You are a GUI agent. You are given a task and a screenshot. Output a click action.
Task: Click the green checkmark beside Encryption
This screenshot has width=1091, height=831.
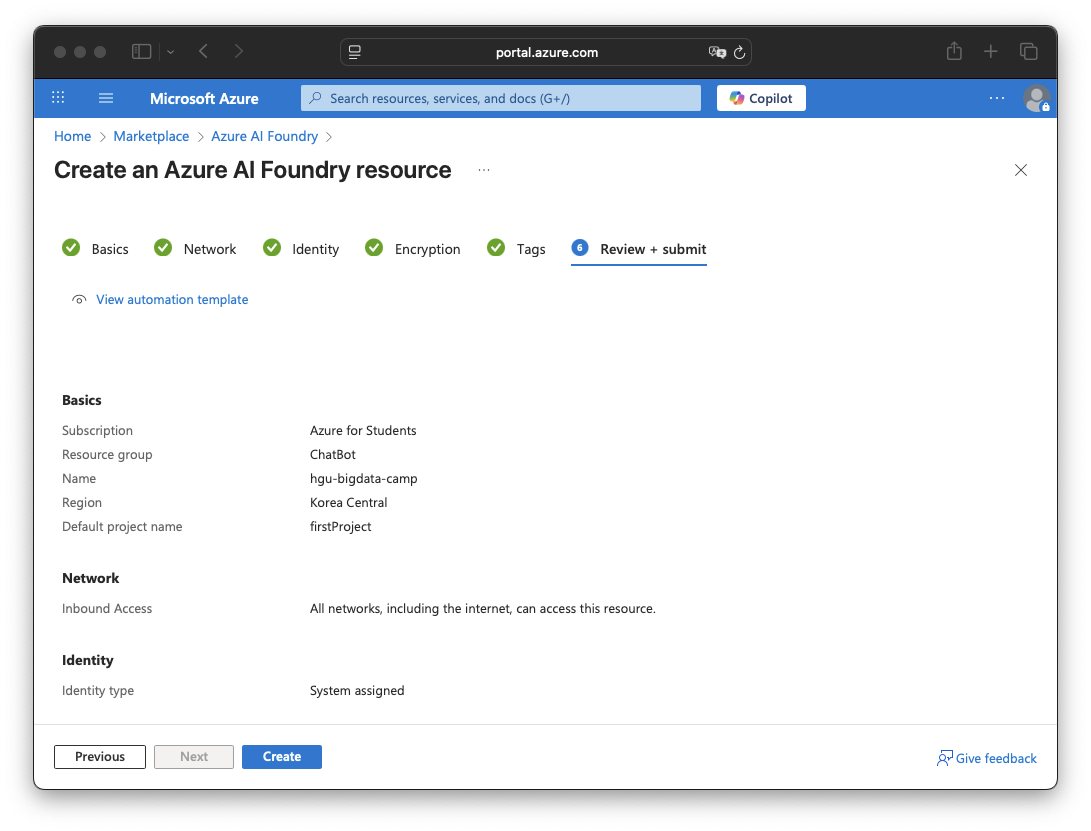click(x=374, y=248)
